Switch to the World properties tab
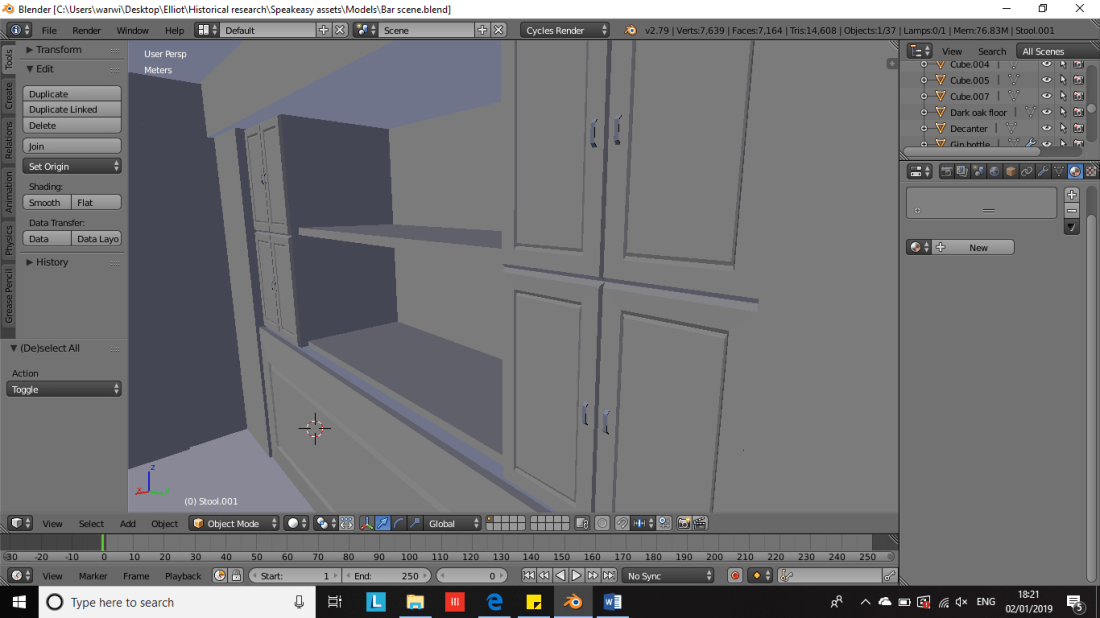The image size is (1100, 618). point(994,171)
